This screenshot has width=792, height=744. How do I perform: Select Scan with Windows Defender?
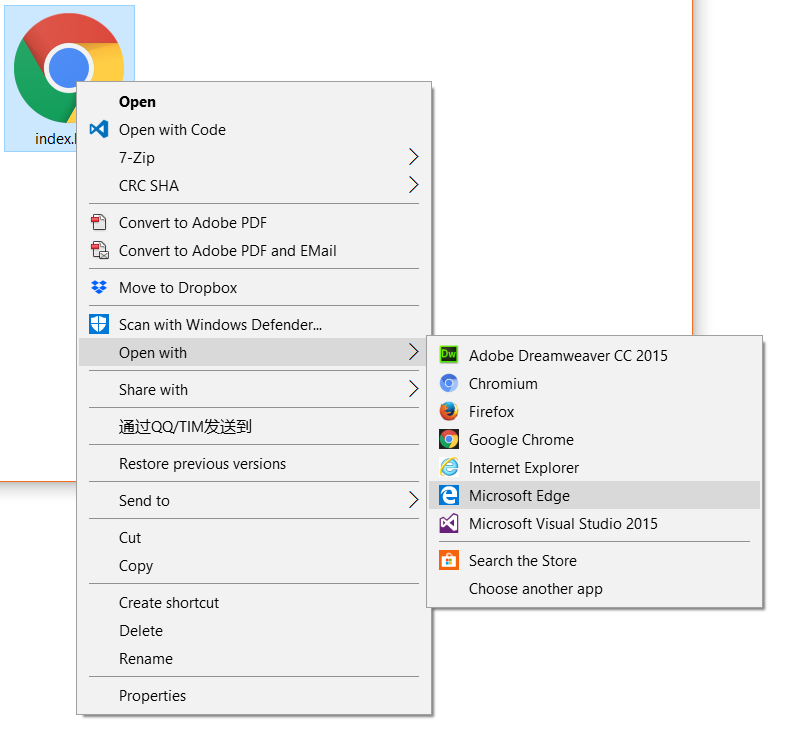click(x=254, y=324)
